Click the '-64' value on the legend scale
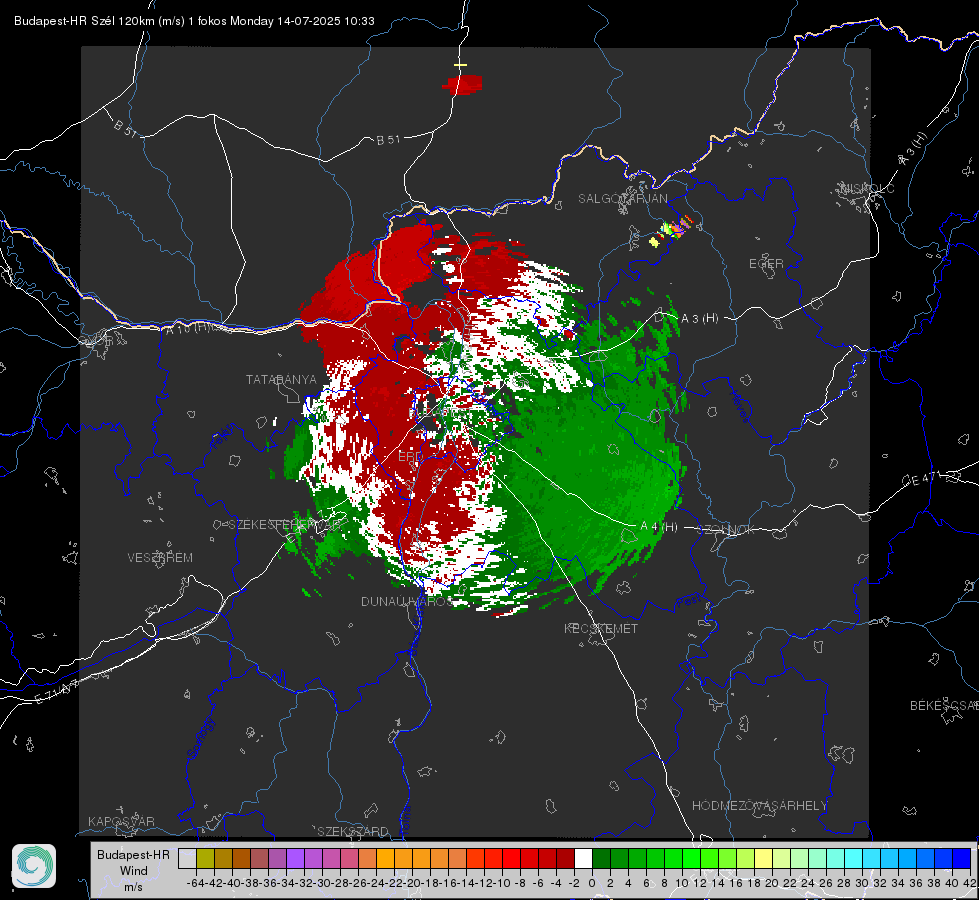979x900 pixels. pyautogui.click(x=196, y=883)
